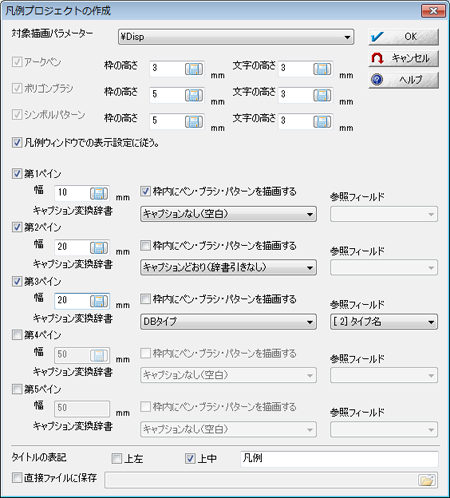
Task: Enable 上左 title position checkbox
Action: tap(116, 459)
